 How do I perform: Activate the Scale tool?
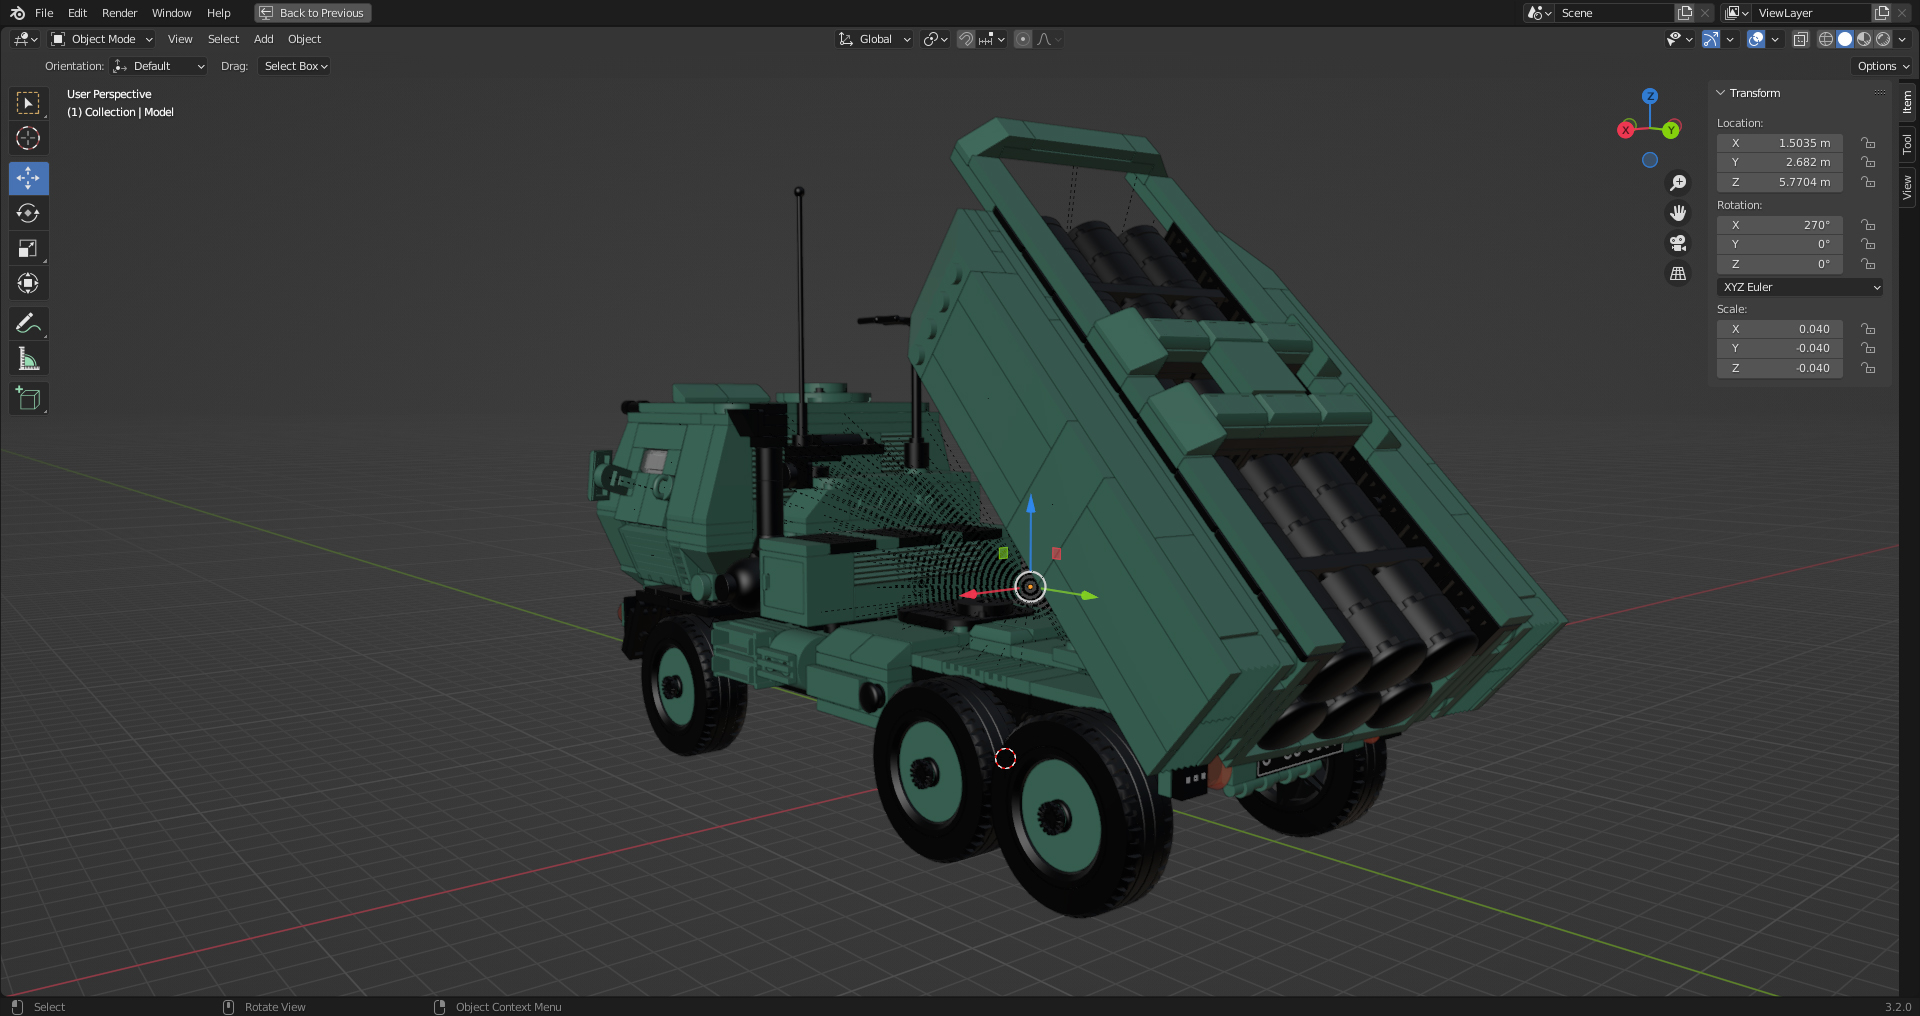(x=28, y=248)
